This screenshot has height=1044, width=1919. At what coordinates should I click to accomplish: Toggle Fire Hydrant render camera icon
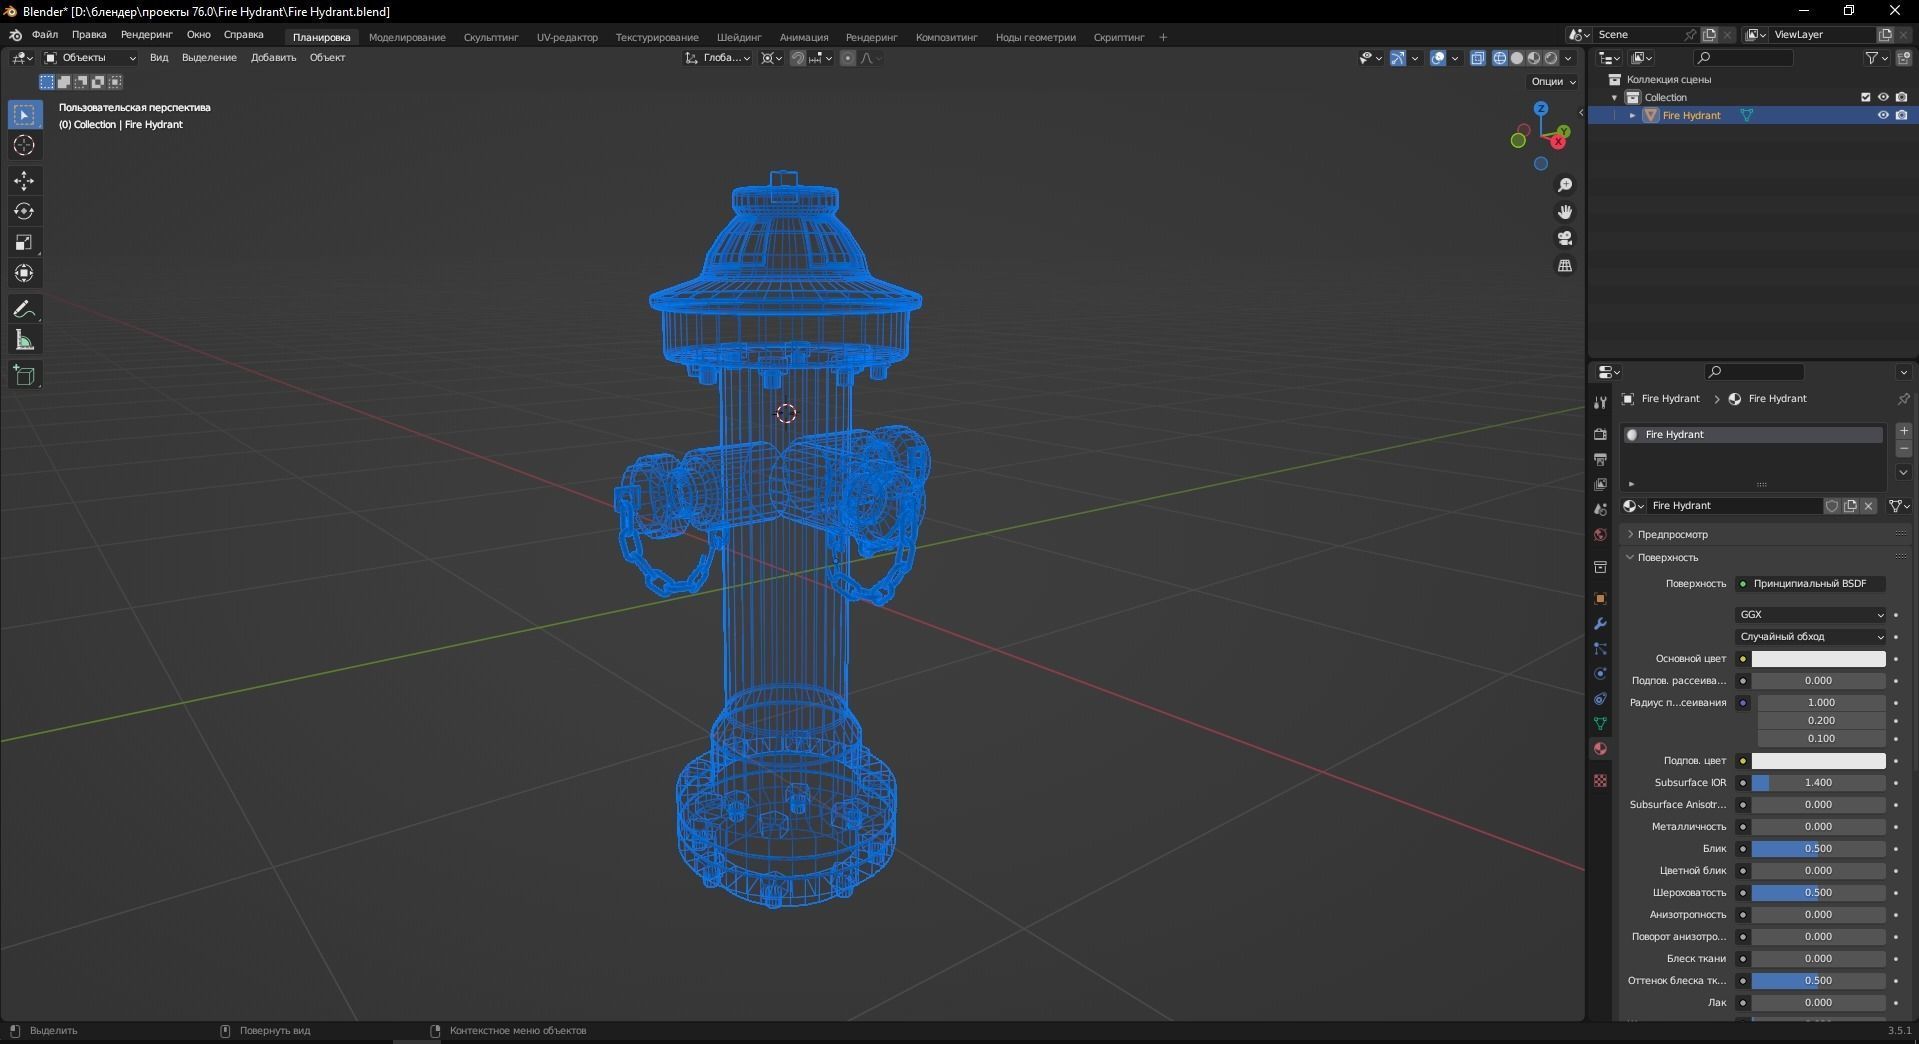click(1901, 115)
